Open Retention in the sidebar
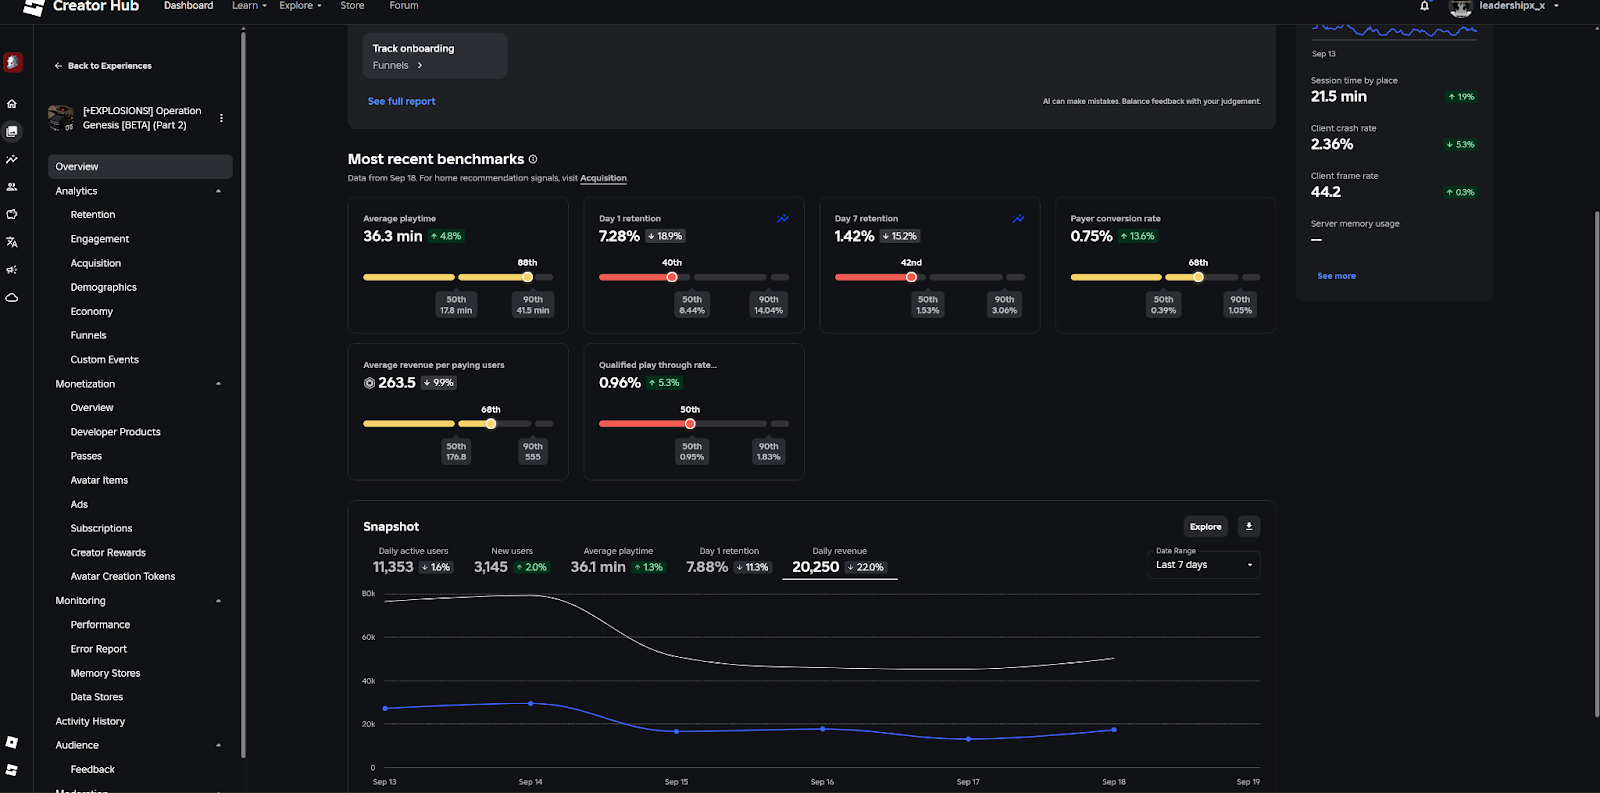 (93, 215)
